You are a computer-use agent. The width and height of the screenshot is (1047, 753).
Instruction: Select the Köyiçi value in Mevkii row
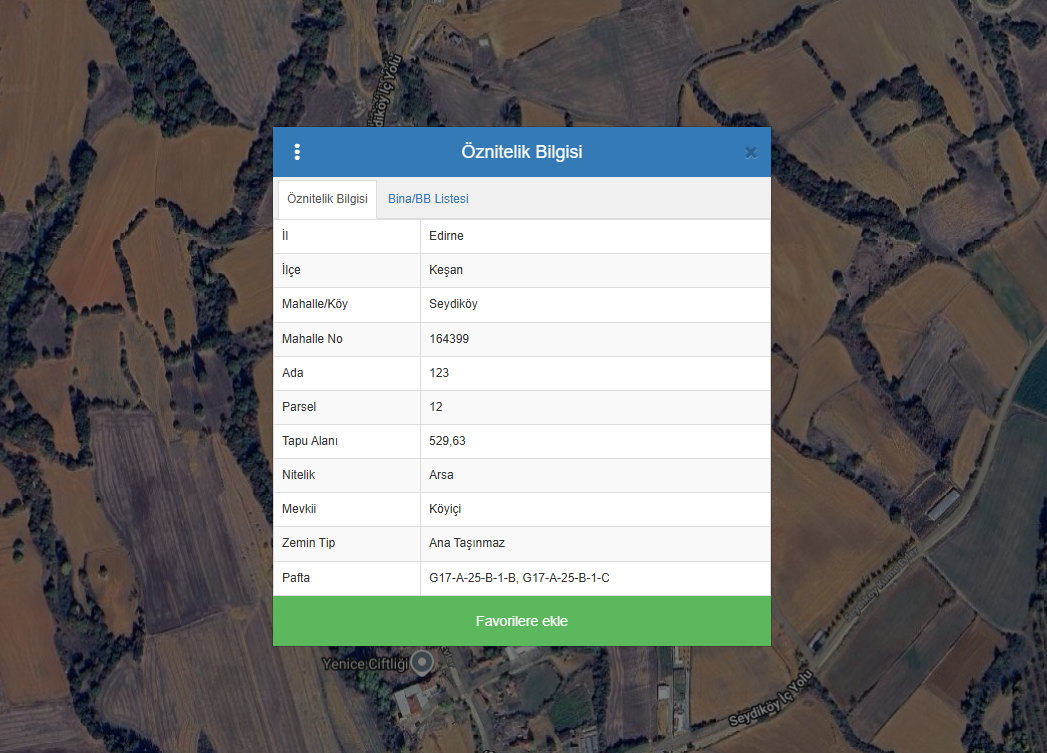[445, 509]
